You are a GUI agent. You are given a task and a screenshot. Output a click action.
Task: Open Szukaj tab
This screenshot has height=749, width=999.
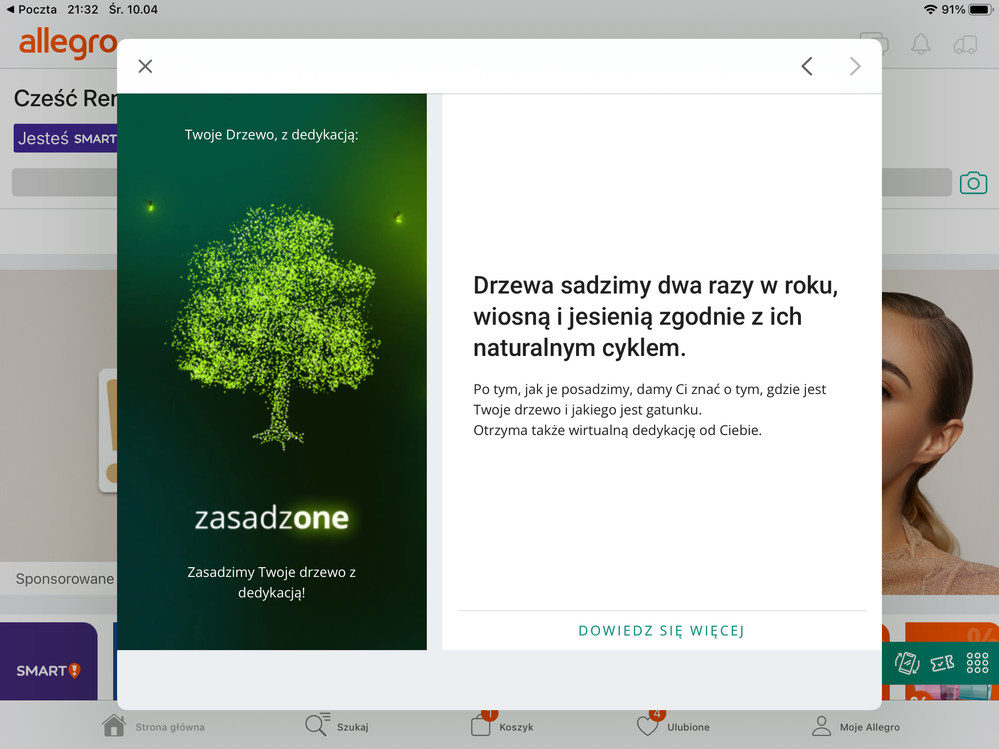[x=336, y=726]
